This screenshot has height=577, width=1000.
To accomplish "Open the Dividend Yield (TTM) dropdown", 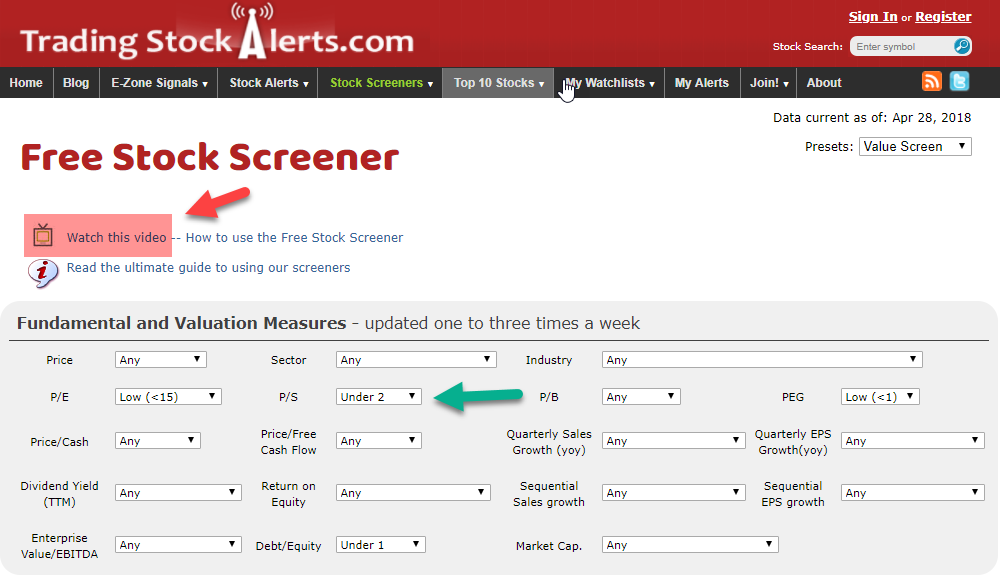I will coord(178,493).
